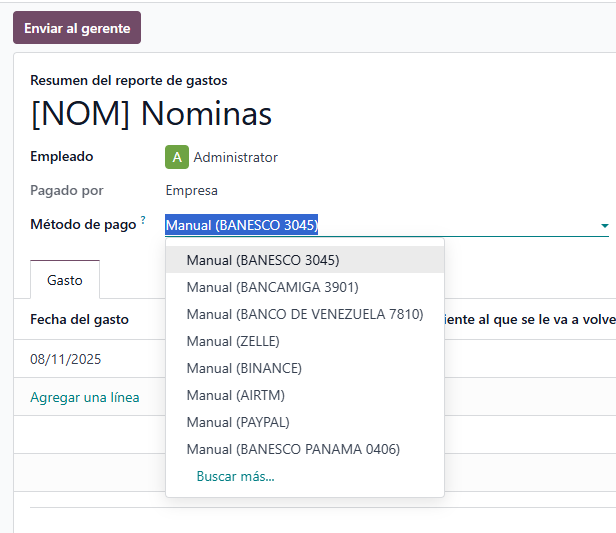Choose Manual (BANCAMIGA 3901) option

pos(305,287)
